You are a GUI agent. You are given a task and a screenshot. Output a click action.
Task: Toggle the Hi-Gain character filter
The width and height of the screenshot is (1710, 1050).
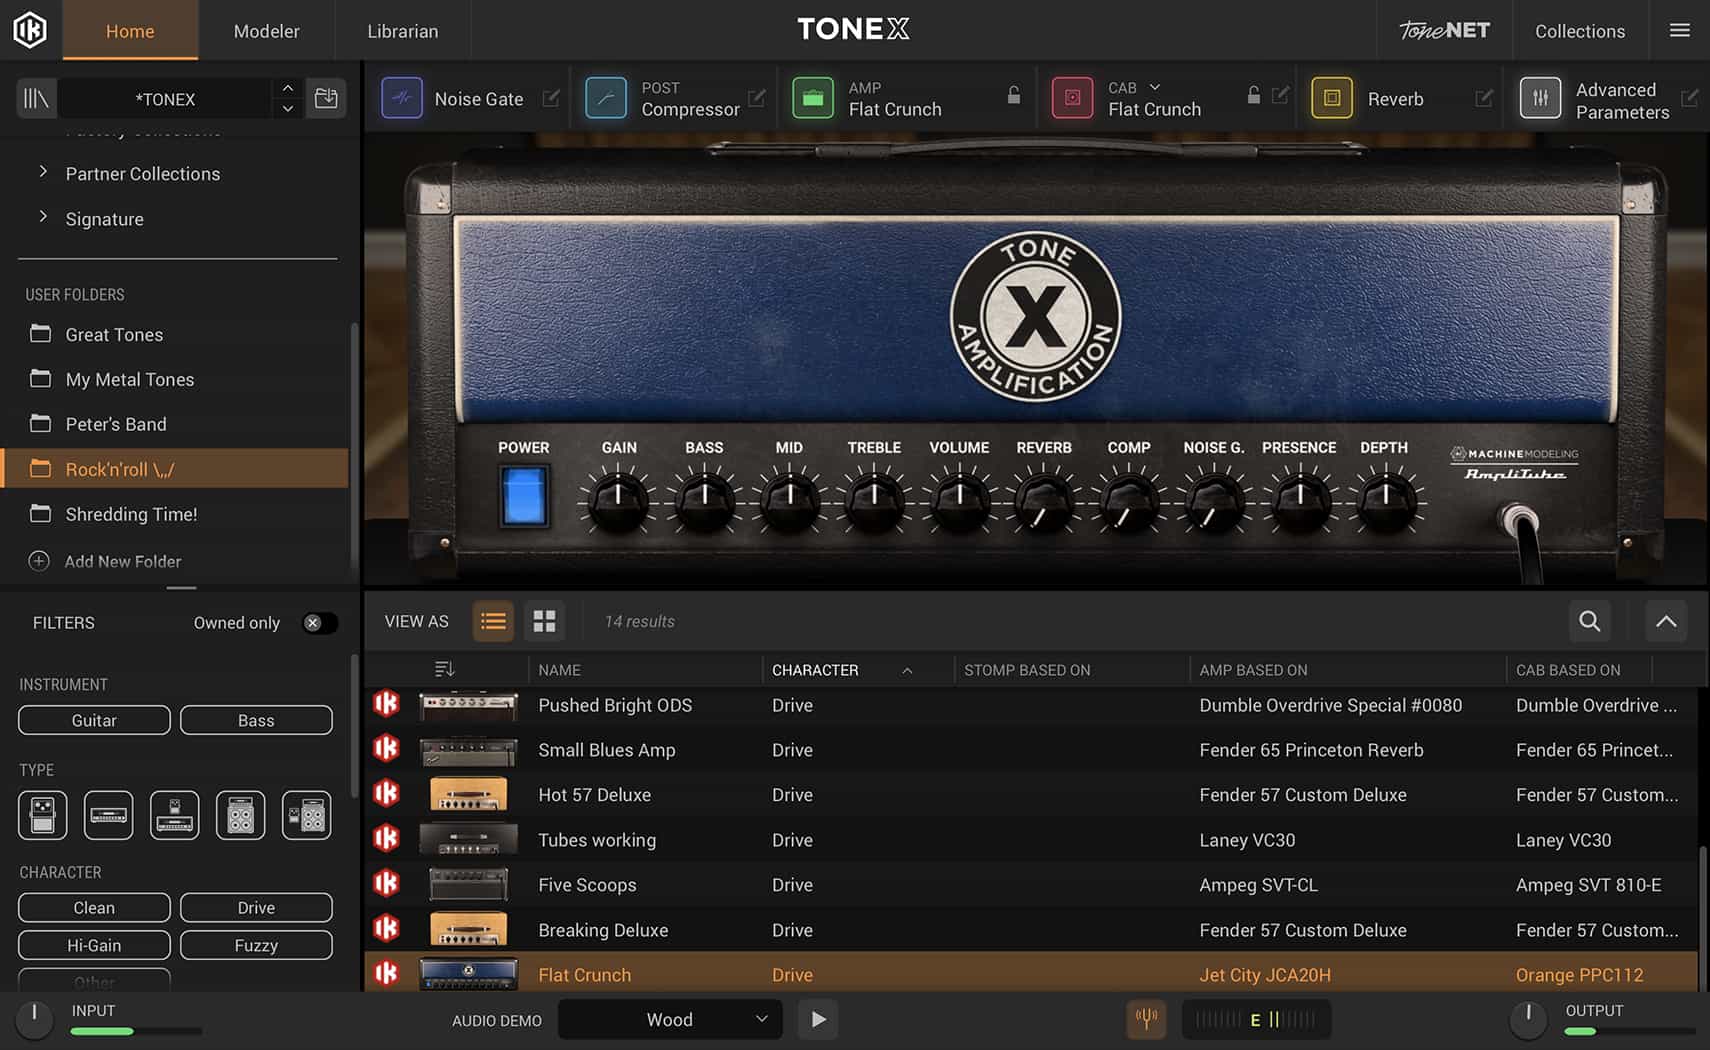point(94,945)
